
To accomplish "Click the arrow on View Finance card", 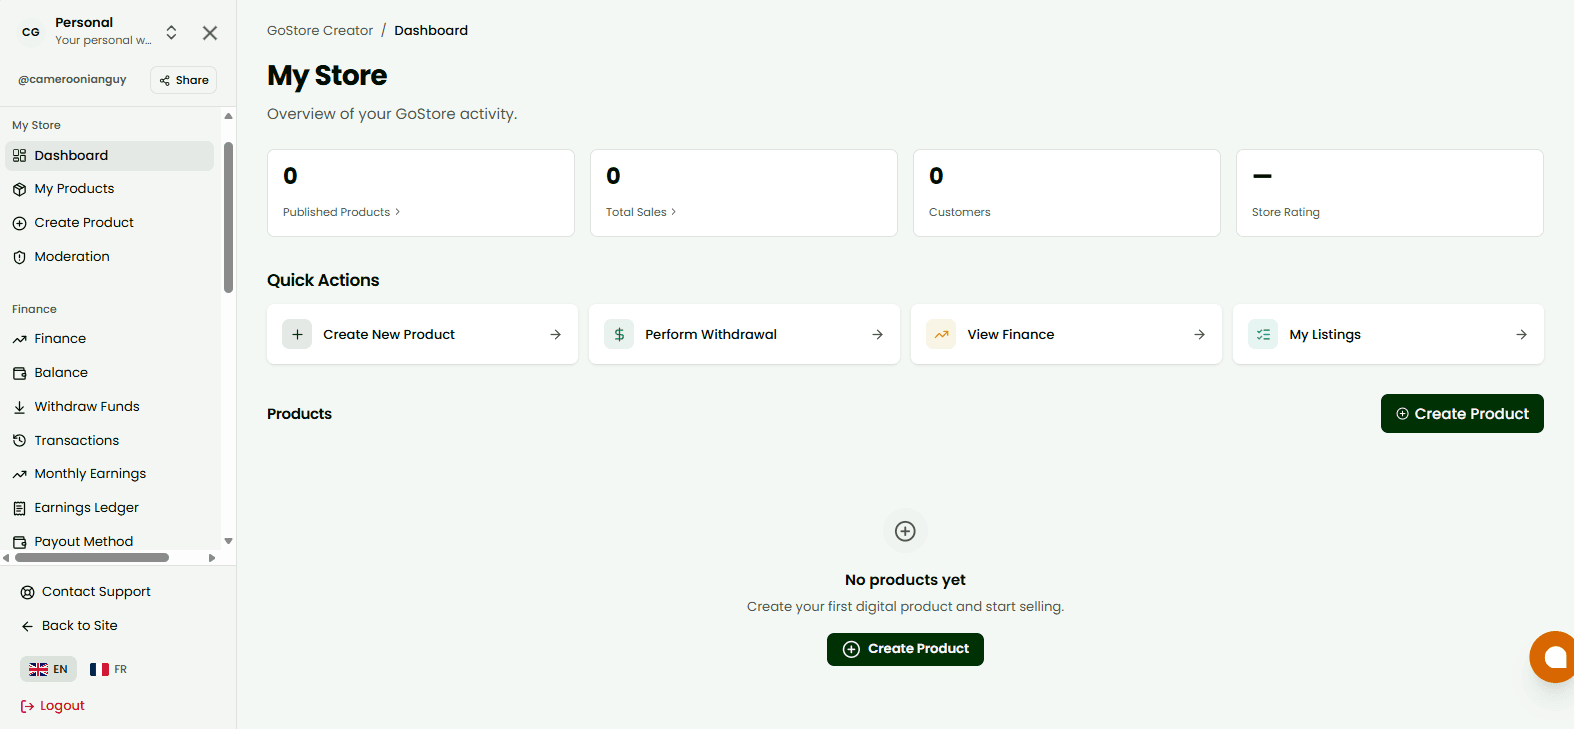I will [x=1200, y=334].
